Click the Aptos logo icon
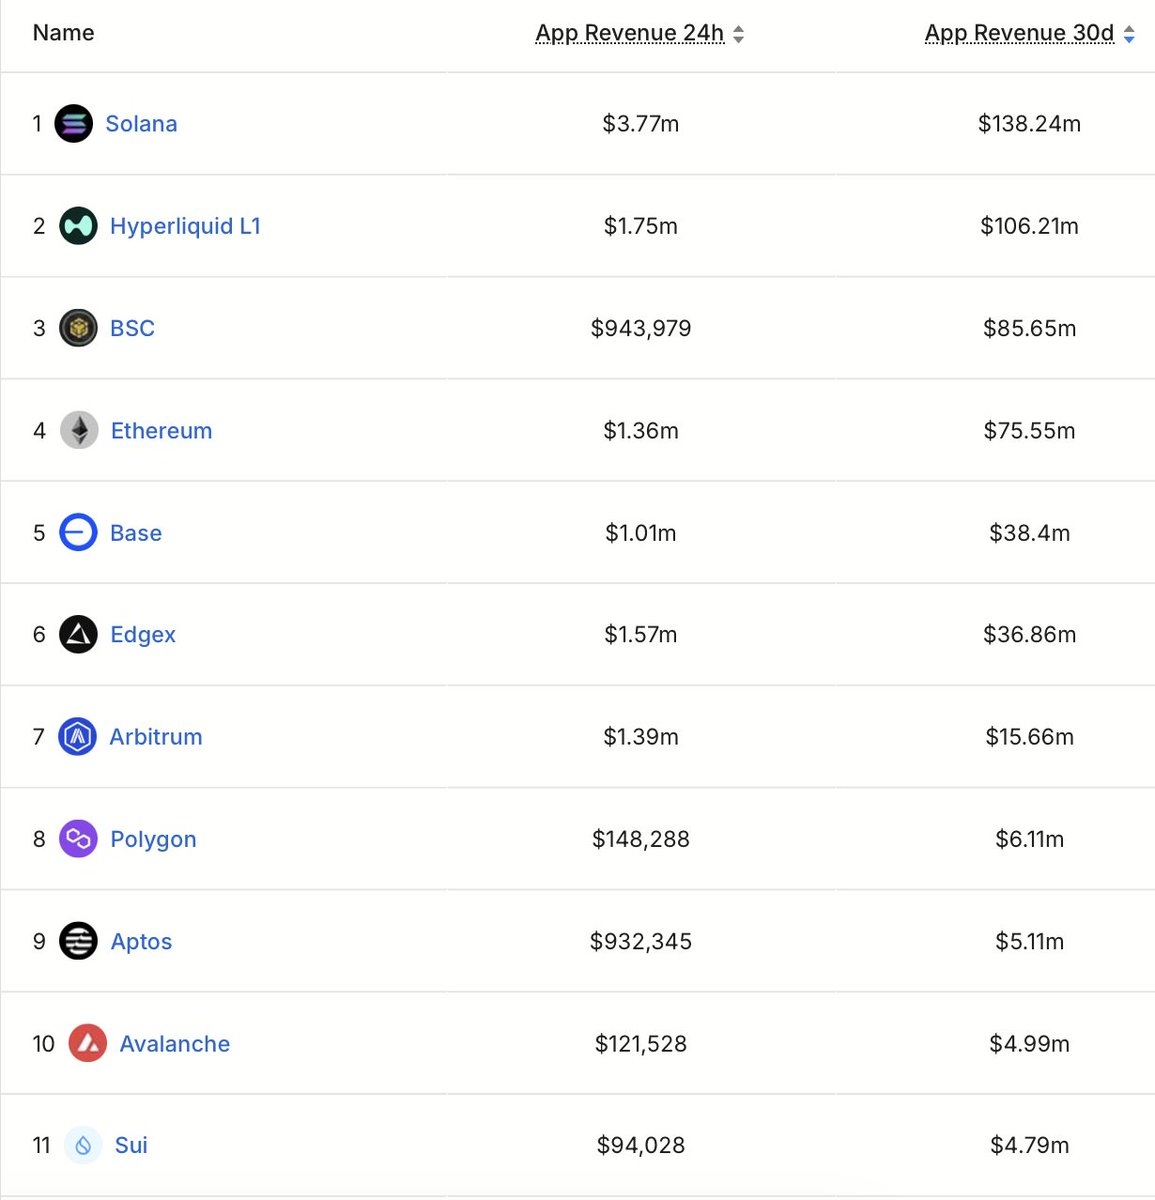1155x1200 pixels. click(x=78, y=941)
